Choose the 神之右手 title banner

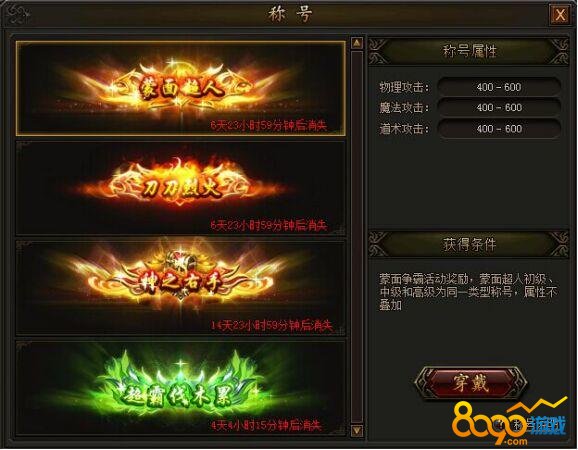pos(181,287)
